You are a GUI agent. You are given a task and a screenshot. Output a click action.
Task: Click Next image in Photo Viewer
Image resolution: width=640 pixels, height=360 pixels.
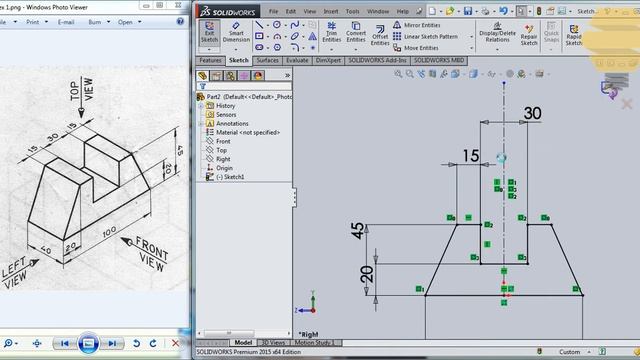coord(111,343)
